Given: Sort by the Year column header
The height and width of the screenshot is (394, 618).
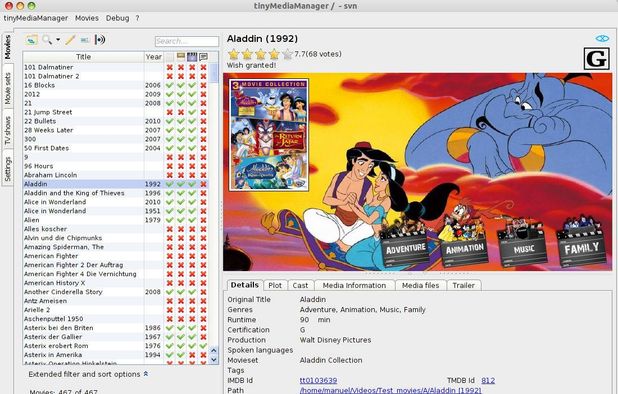Looking at the screenshot, I should click(153, 57).
